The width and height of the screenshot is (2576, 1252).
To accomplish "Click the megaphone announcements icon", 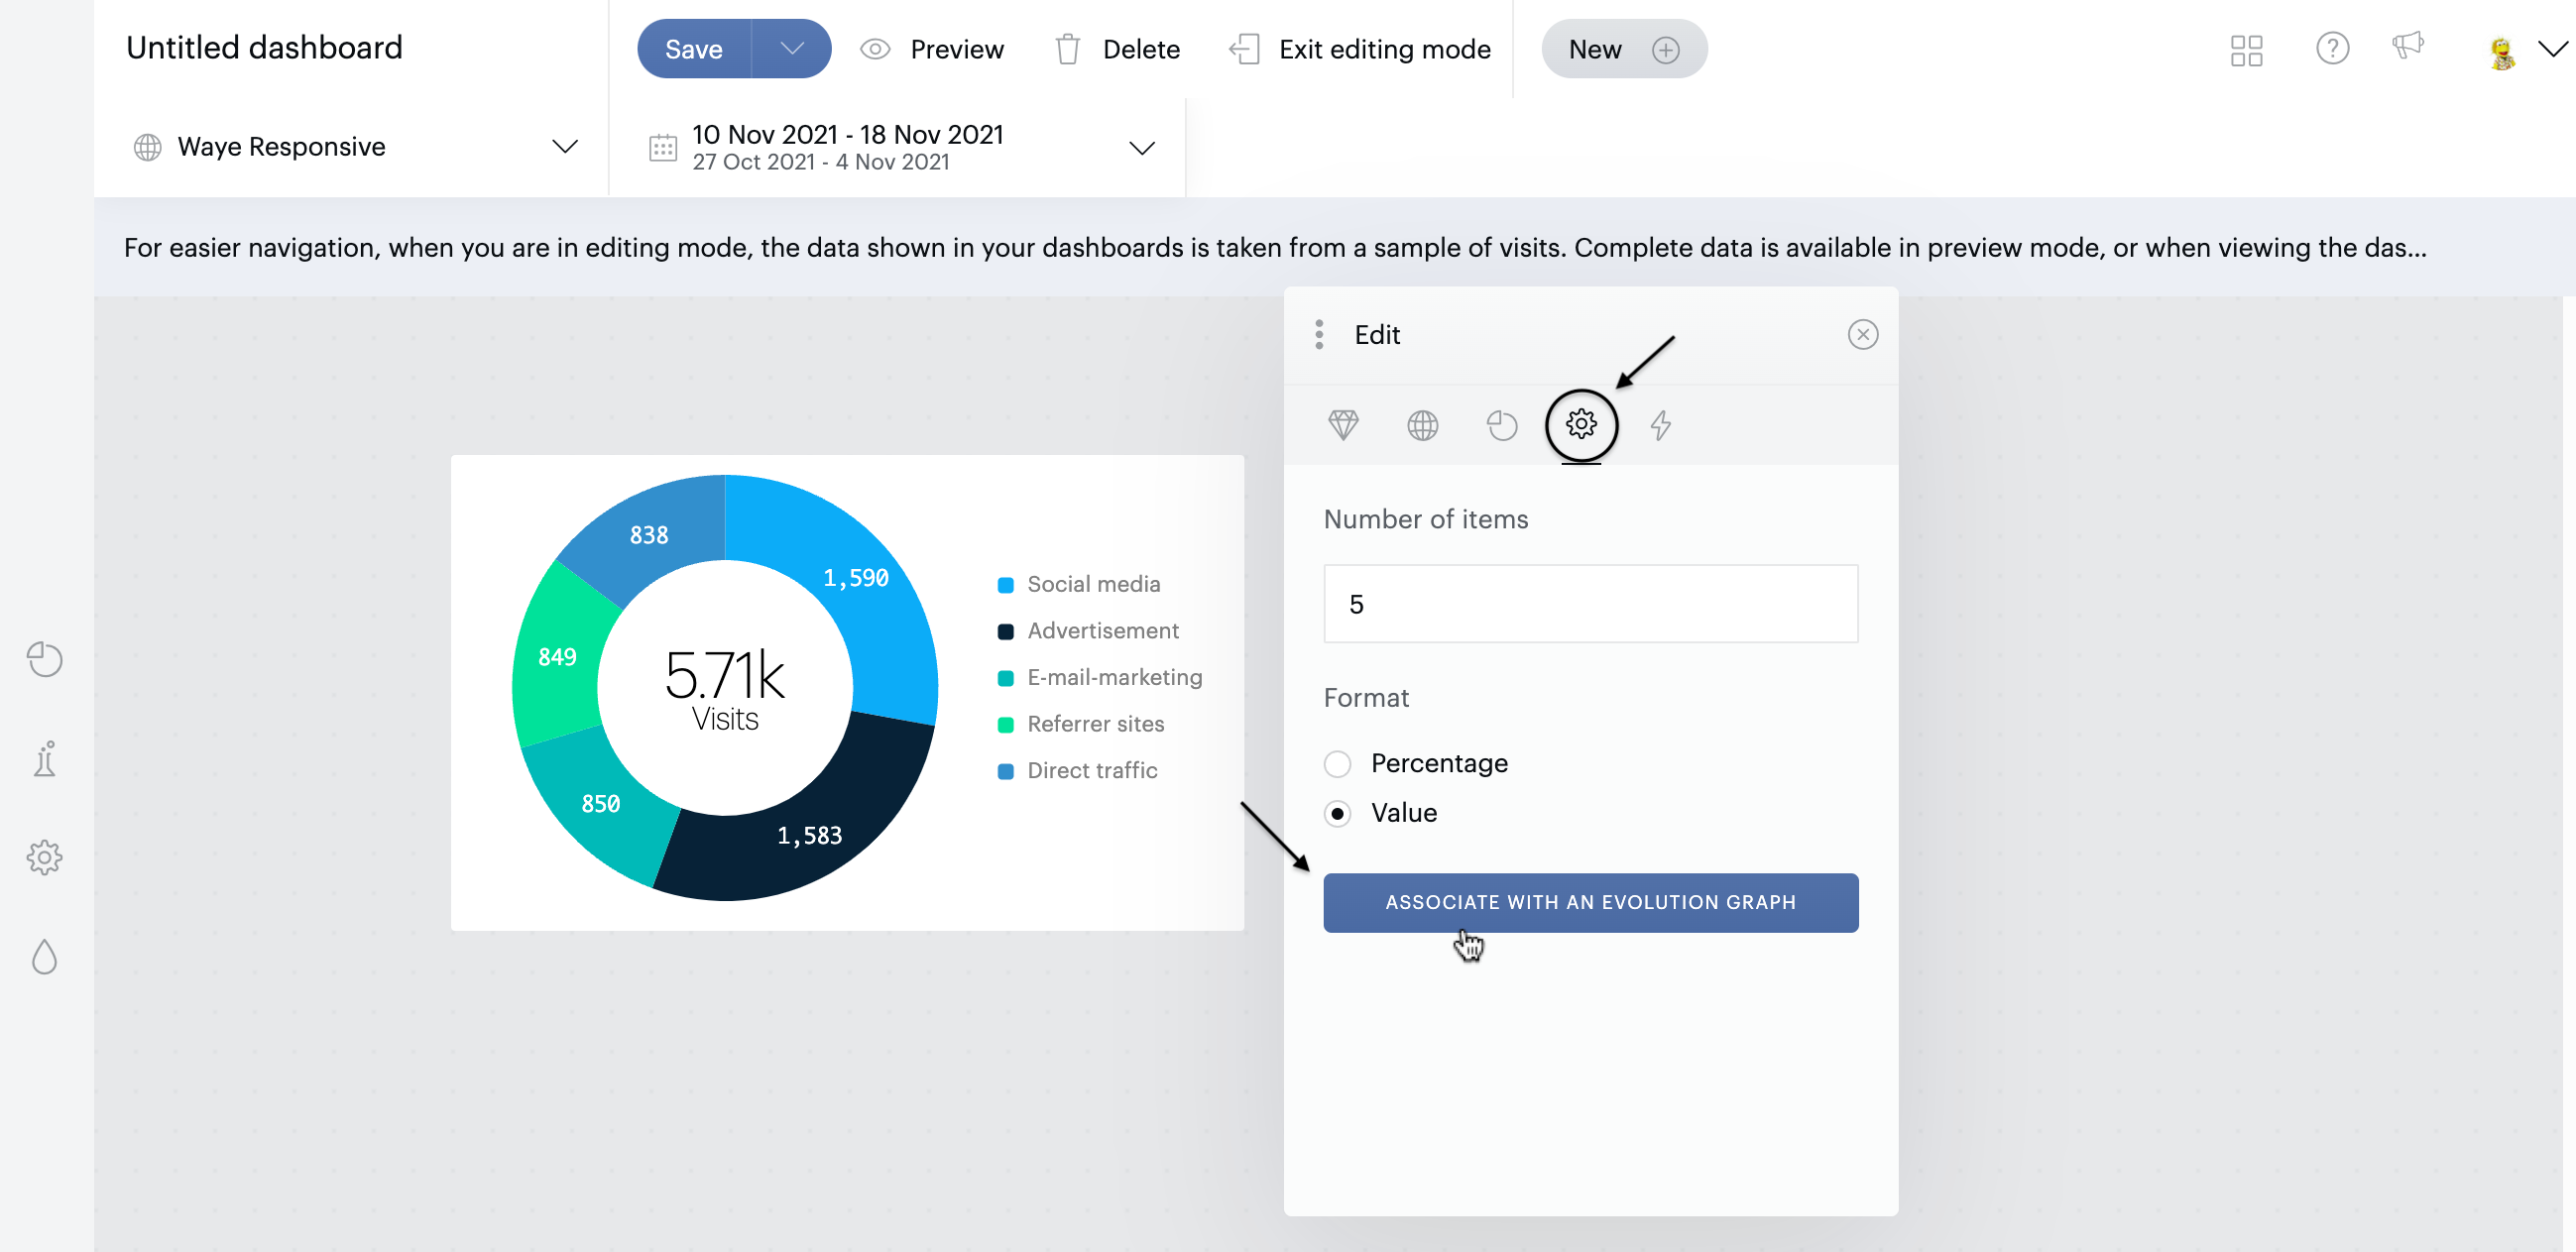I will (x=2407, y=46).
